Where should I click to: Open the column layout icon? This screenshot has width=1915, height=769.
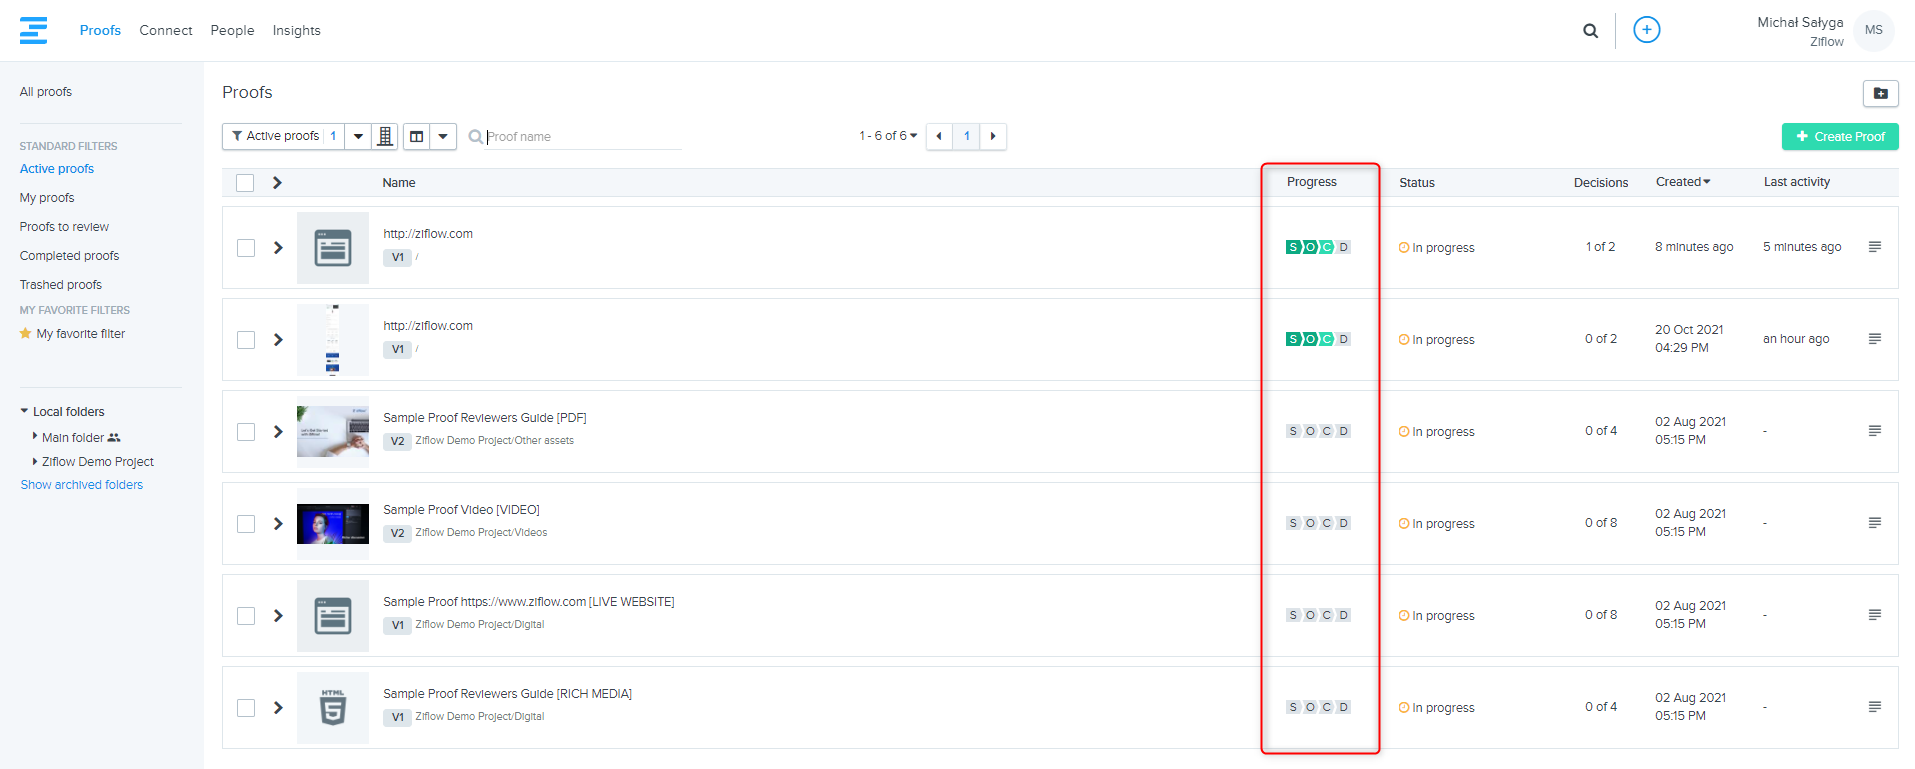pyautogui.click(x=417, y=136)
